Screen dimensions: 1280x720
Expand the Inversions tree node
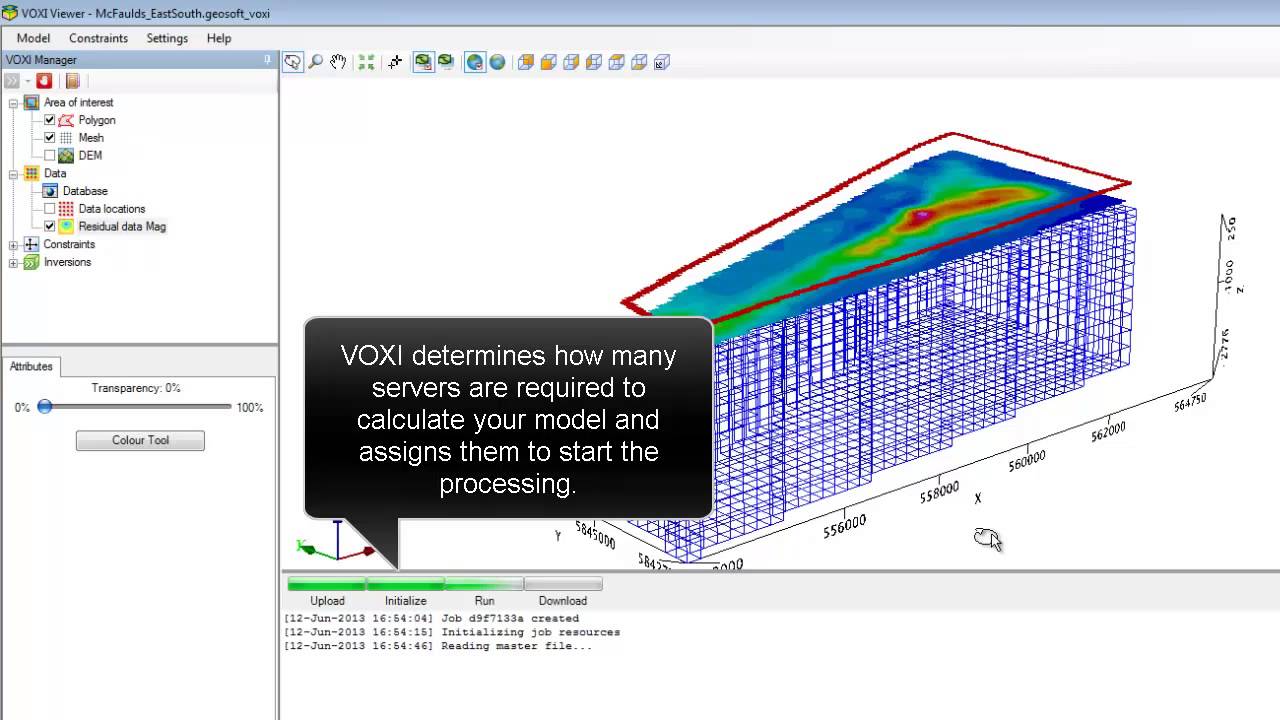[14, 262]
